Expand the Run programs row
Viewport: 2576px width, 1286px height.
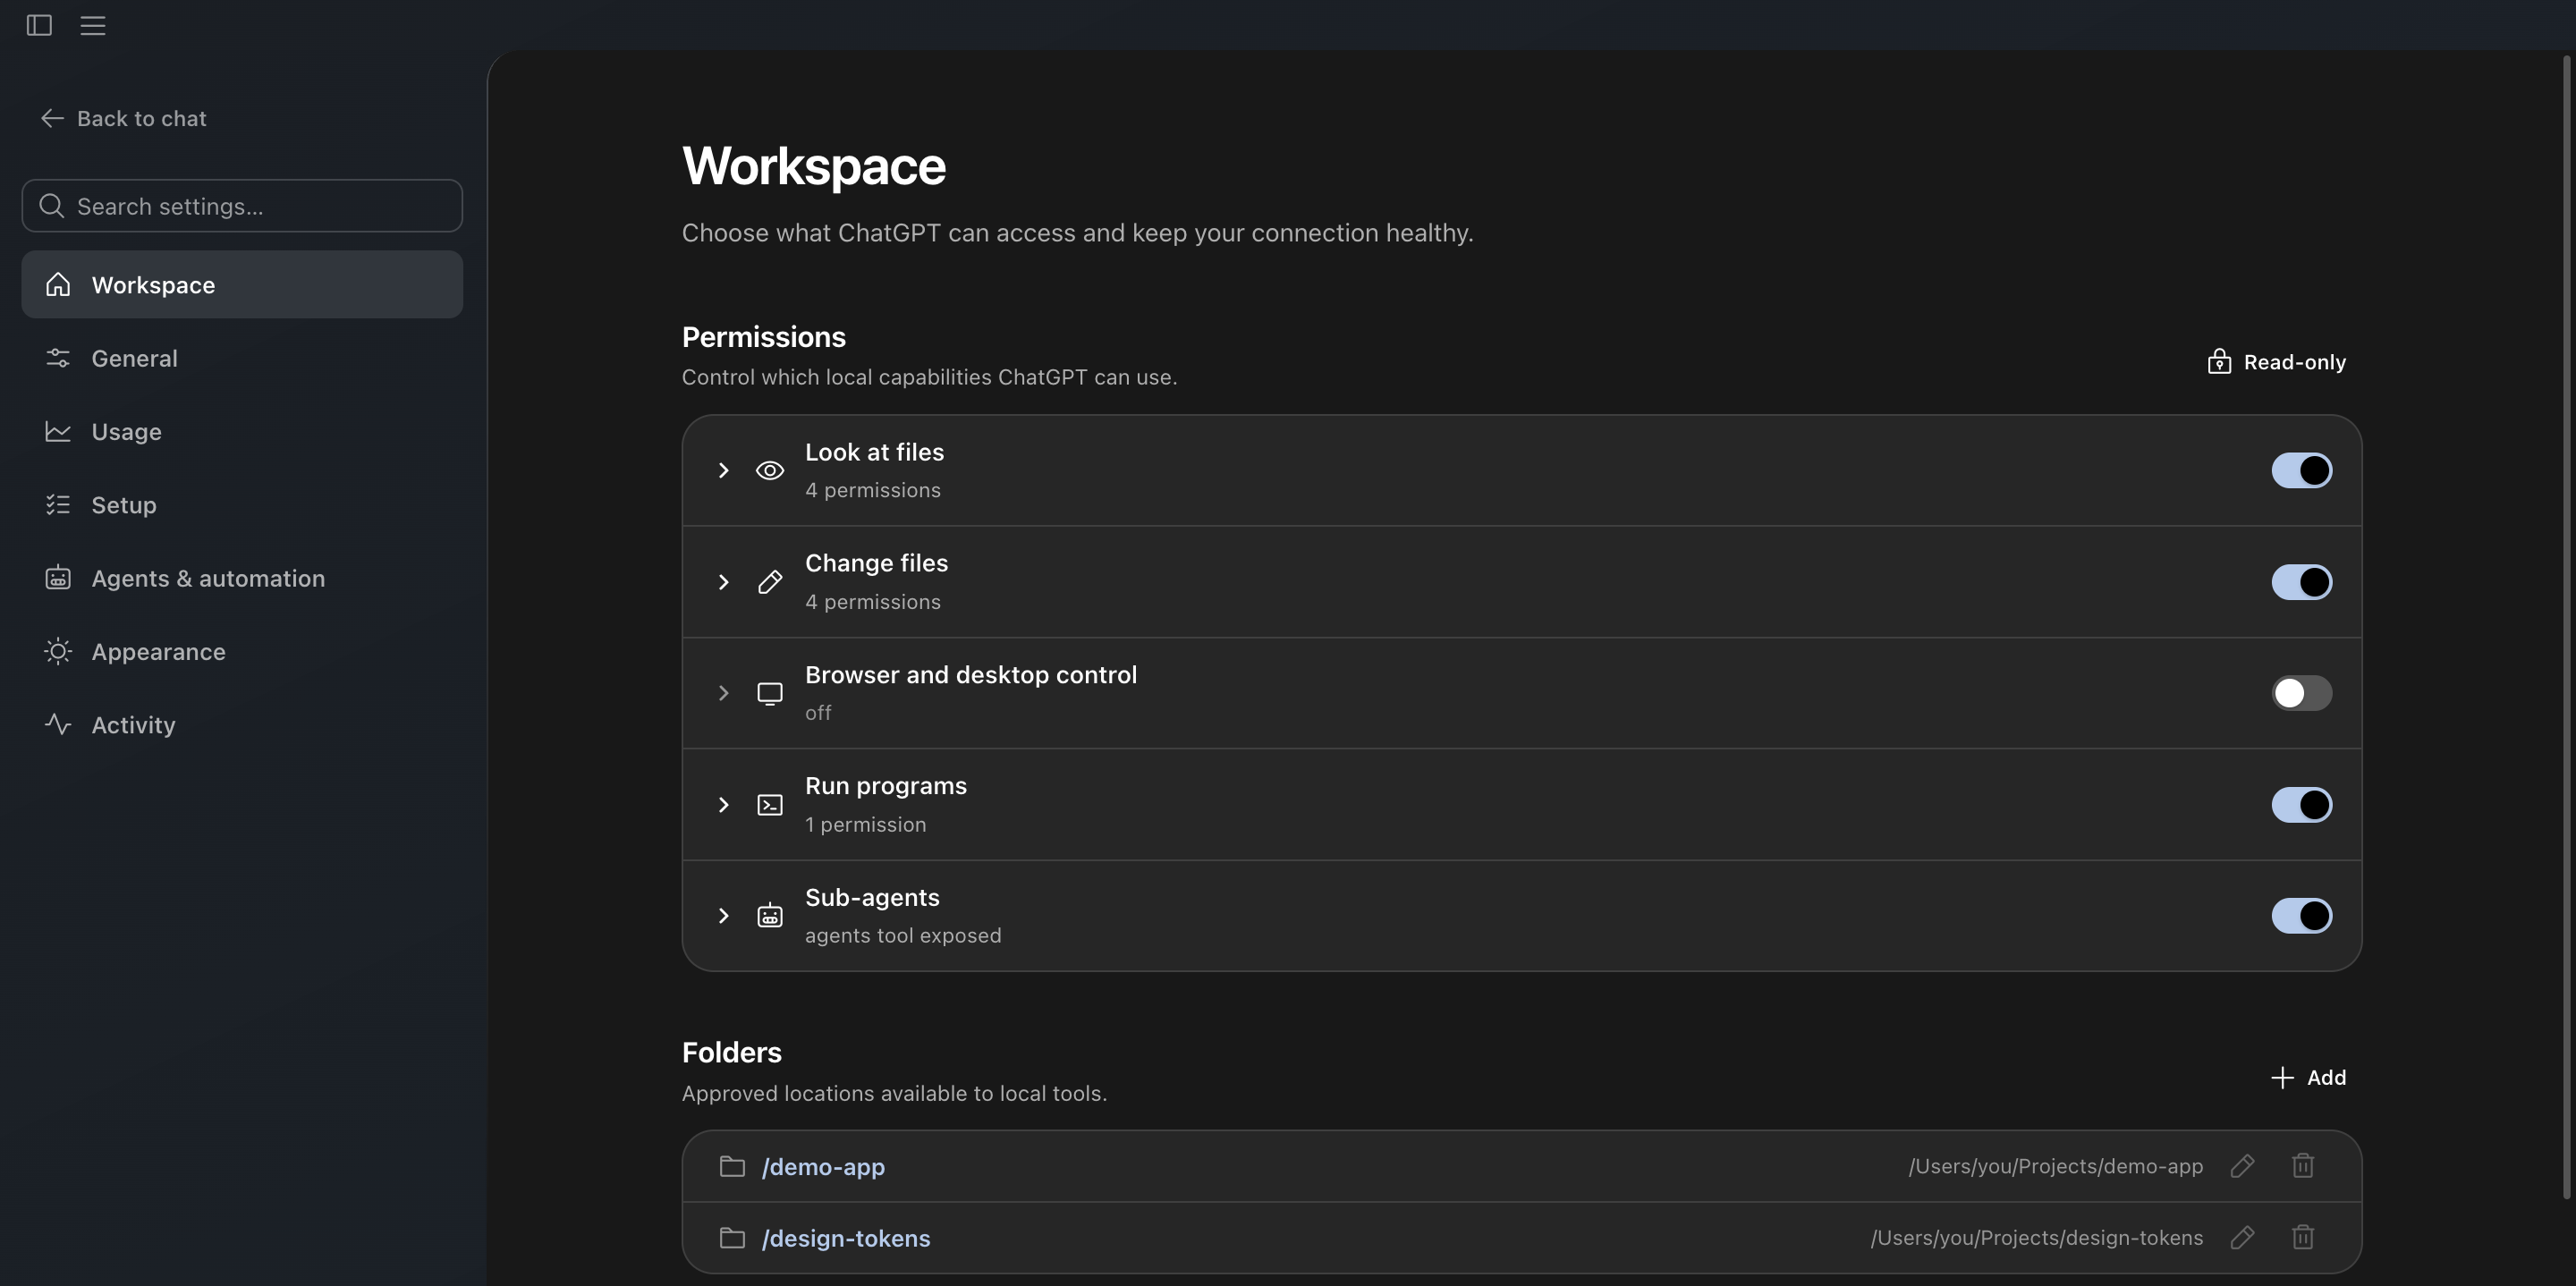click(723, 805)
